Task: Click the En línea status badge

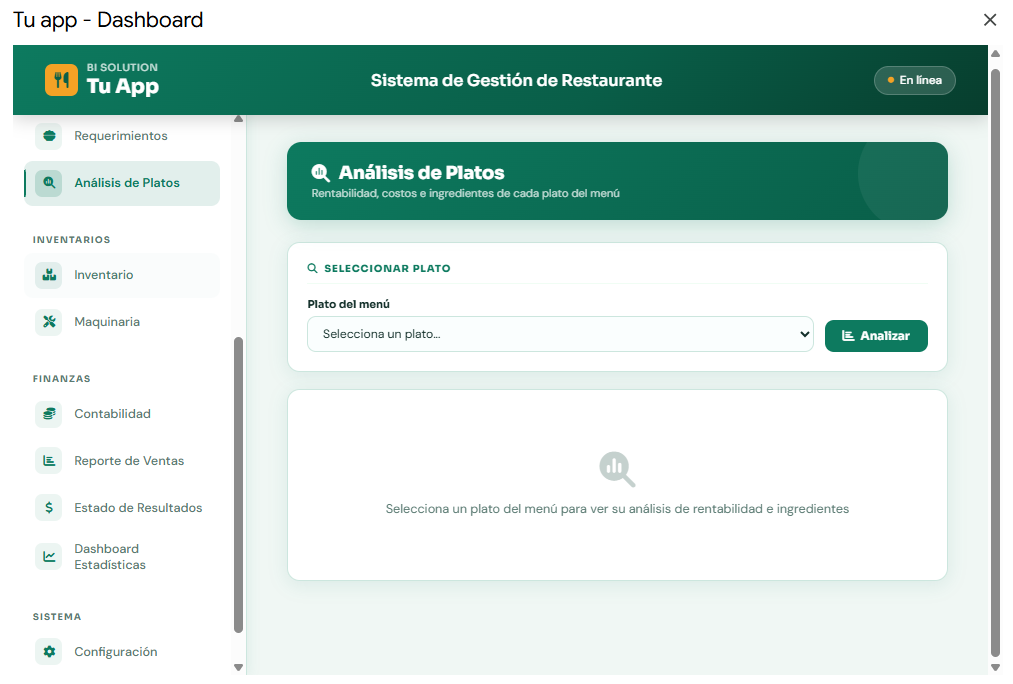Action: (914, 80)
